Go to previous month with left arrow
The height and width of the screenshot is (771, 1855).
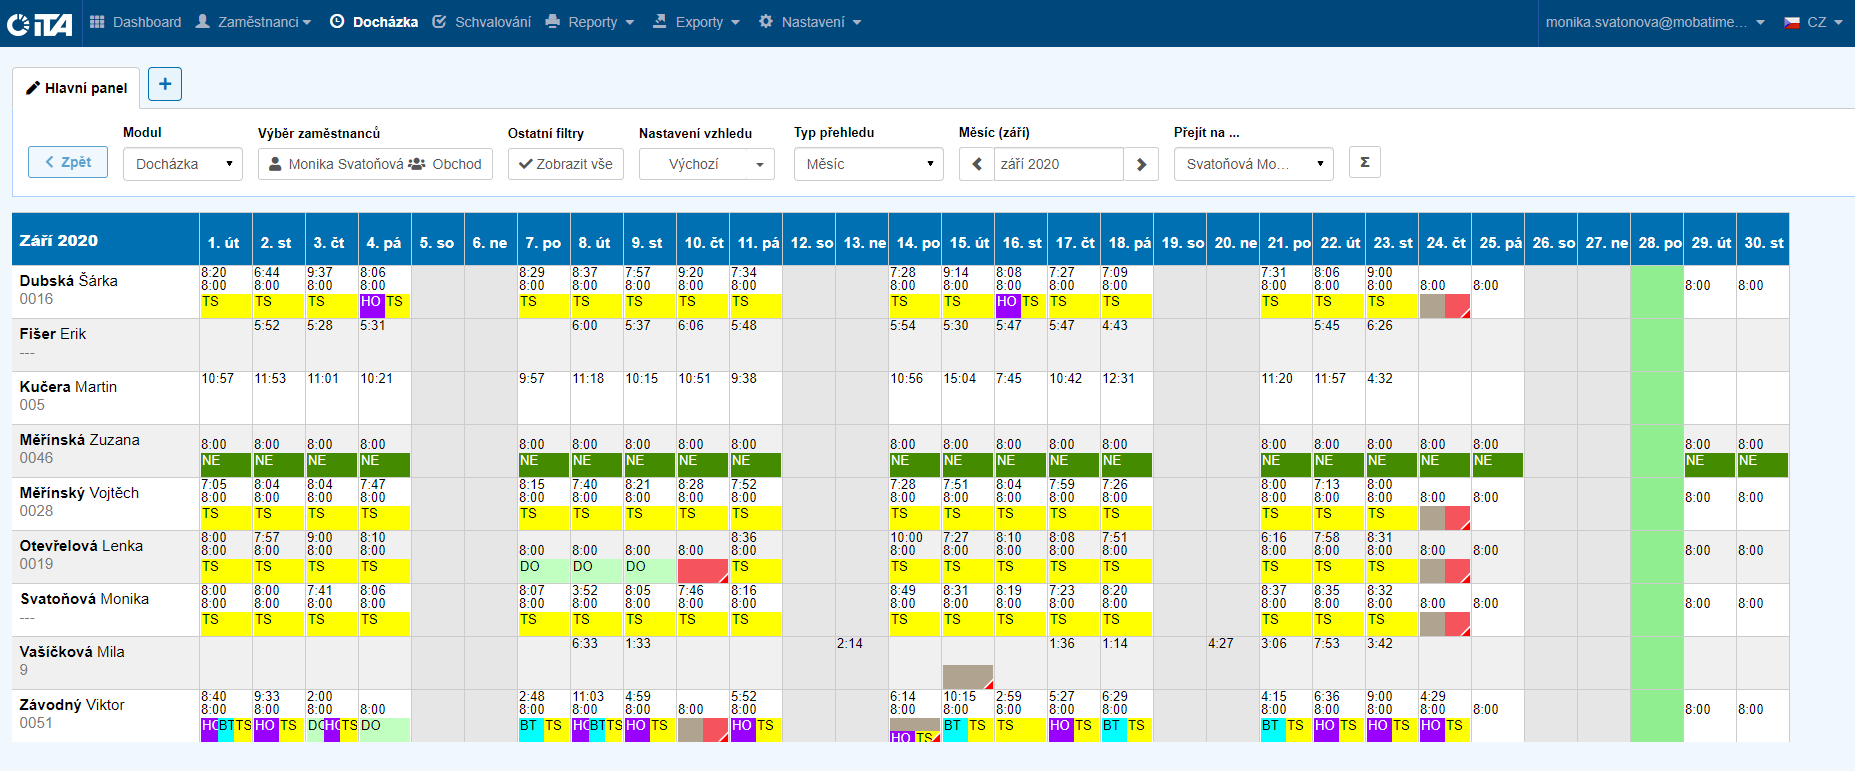pyautogui.click(x=977, y=164)
